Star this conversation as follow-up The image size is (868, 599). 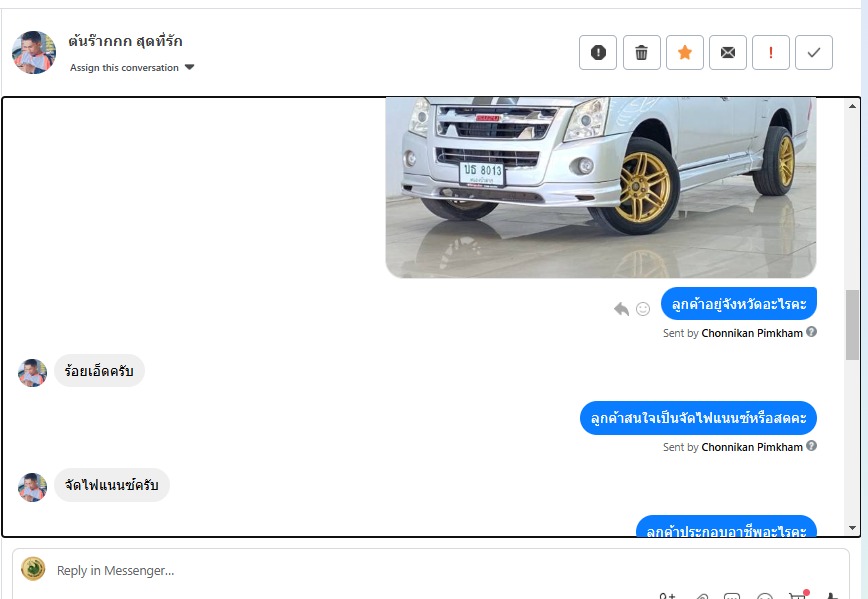coord(685,53)
